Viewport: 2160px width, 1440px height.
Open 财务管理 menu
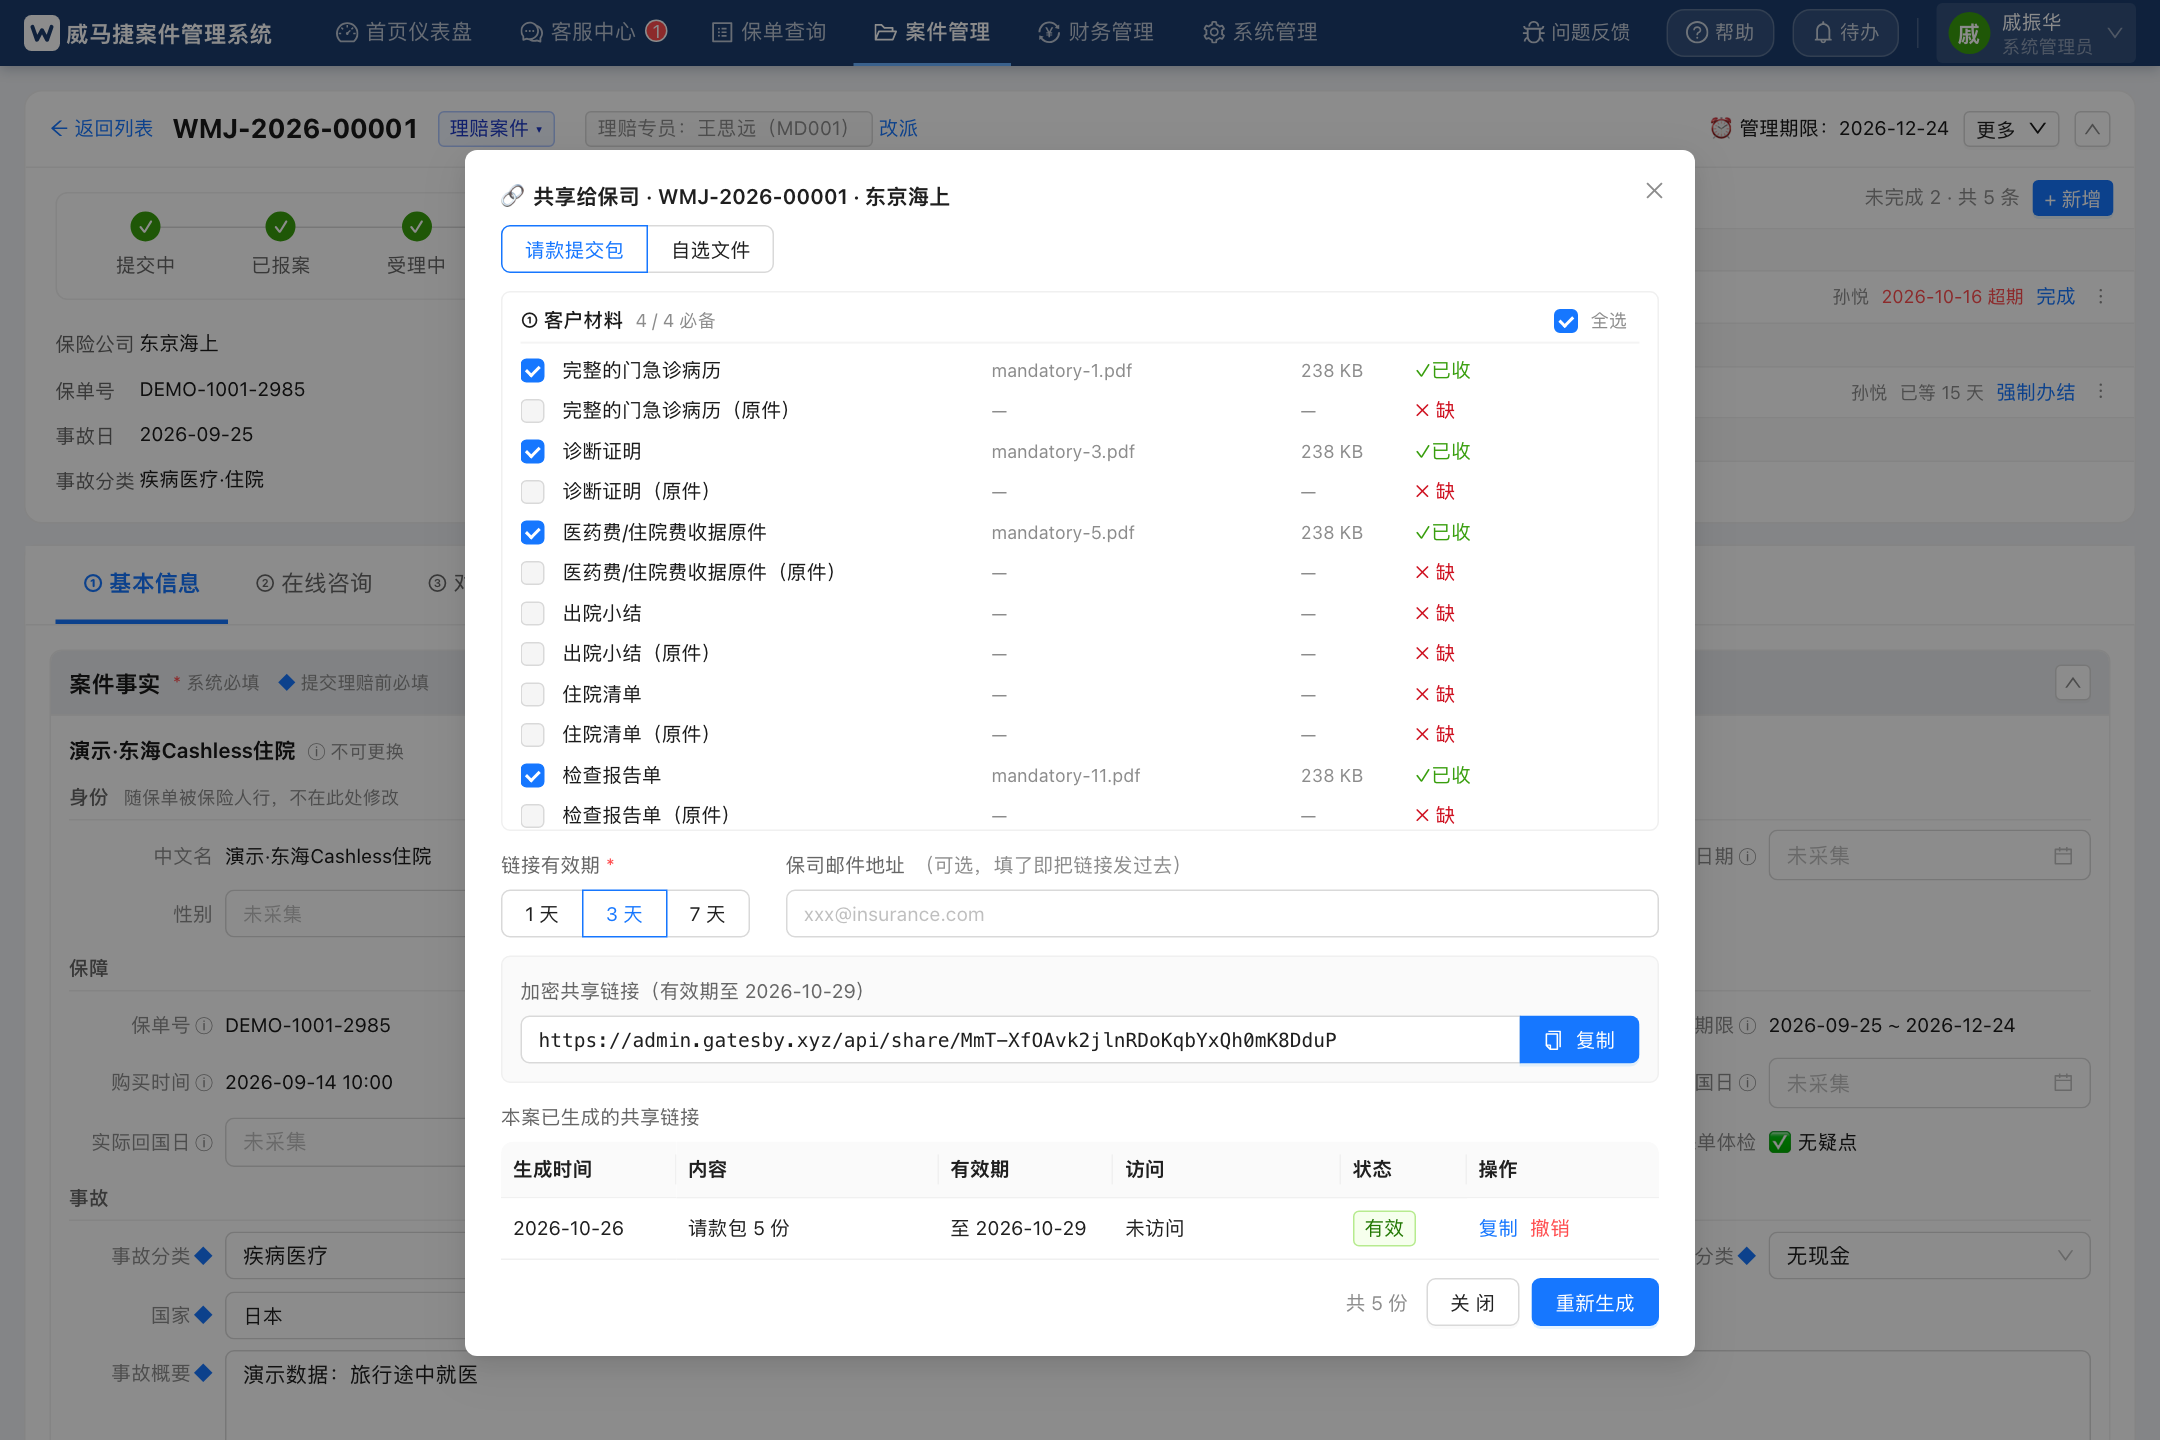(1096, 33)
